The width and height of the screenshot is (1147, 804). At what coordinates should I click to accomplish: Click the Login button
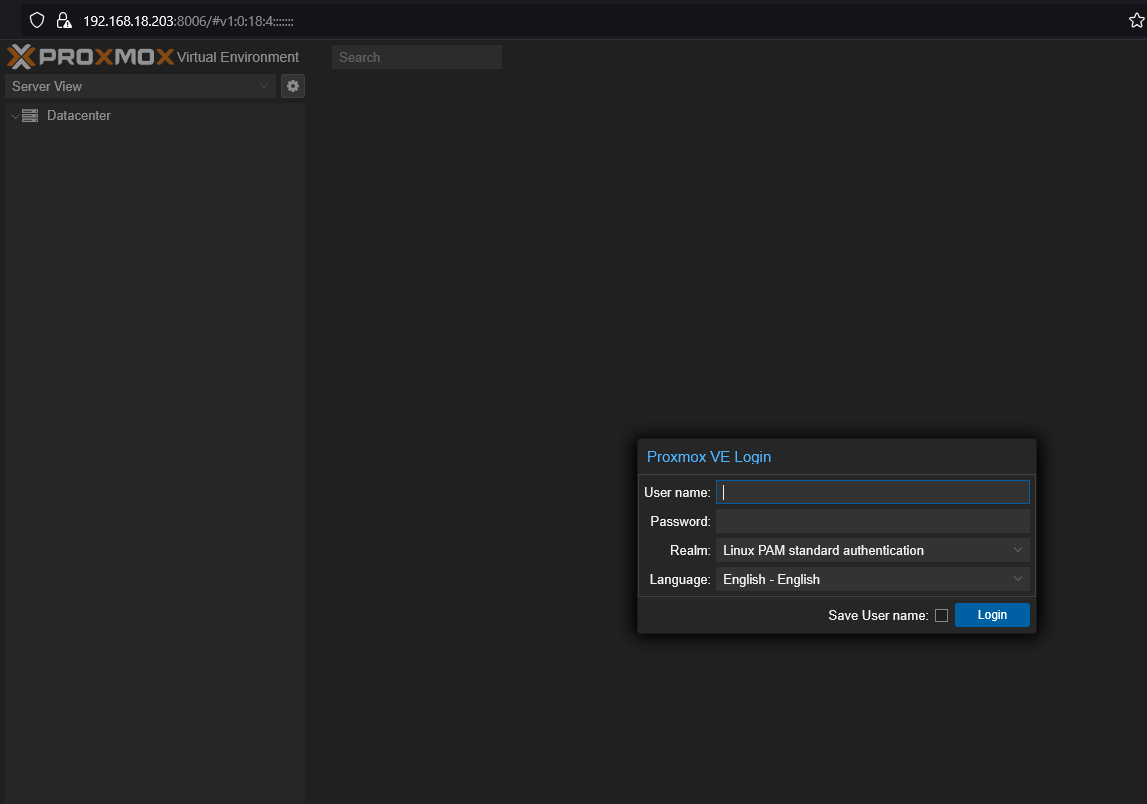[x=992, y=615]
